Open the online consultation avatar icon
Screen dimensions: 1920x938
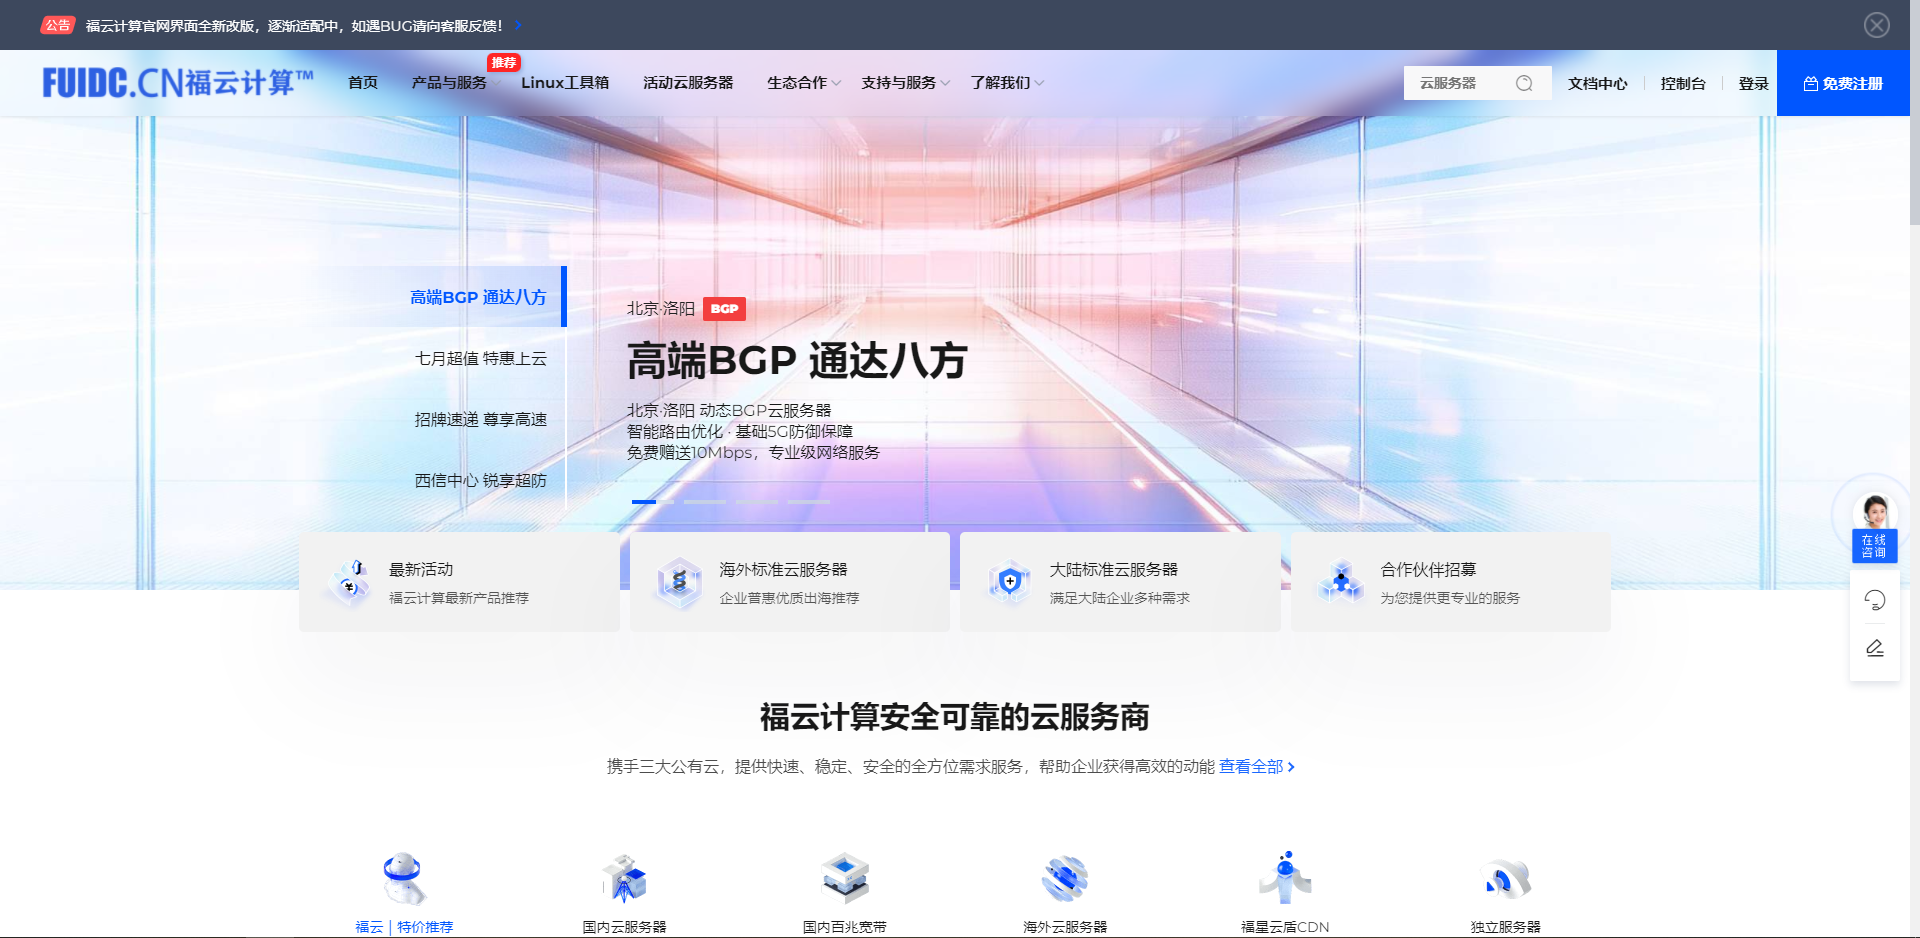(x=1875, y=512)
